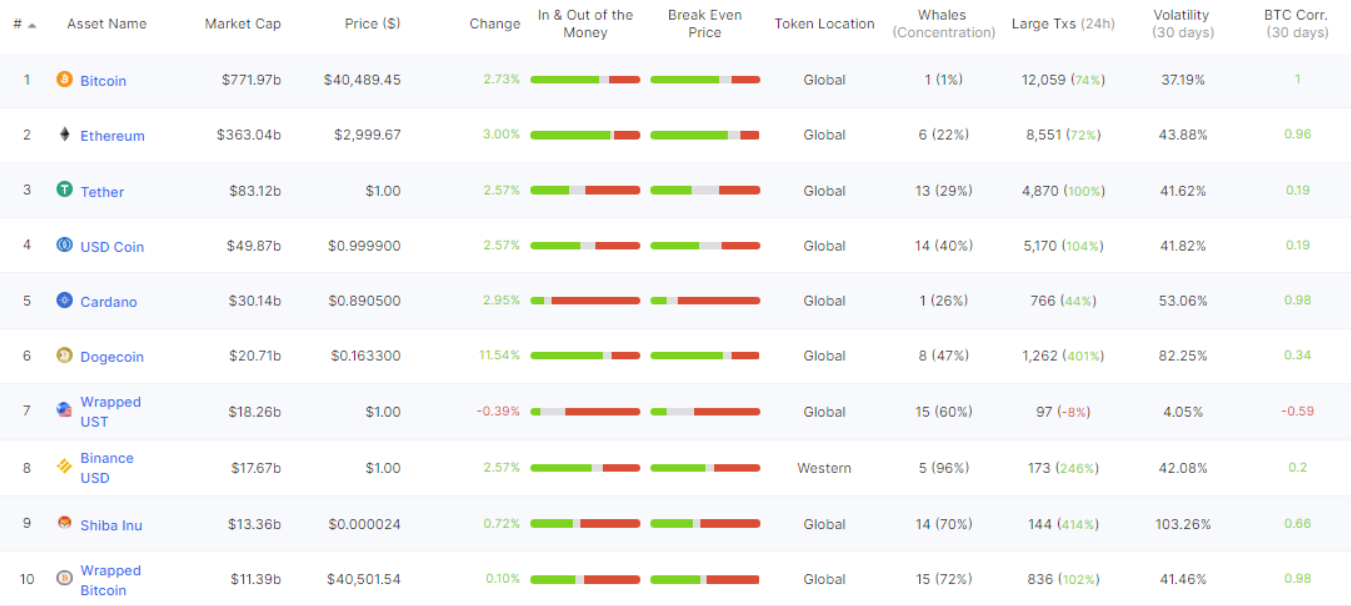The height and width of the screenshot is (606, 1351).
Task: Click Wrapped UST's large transactions 97 value
Action: click(1044, 412)
